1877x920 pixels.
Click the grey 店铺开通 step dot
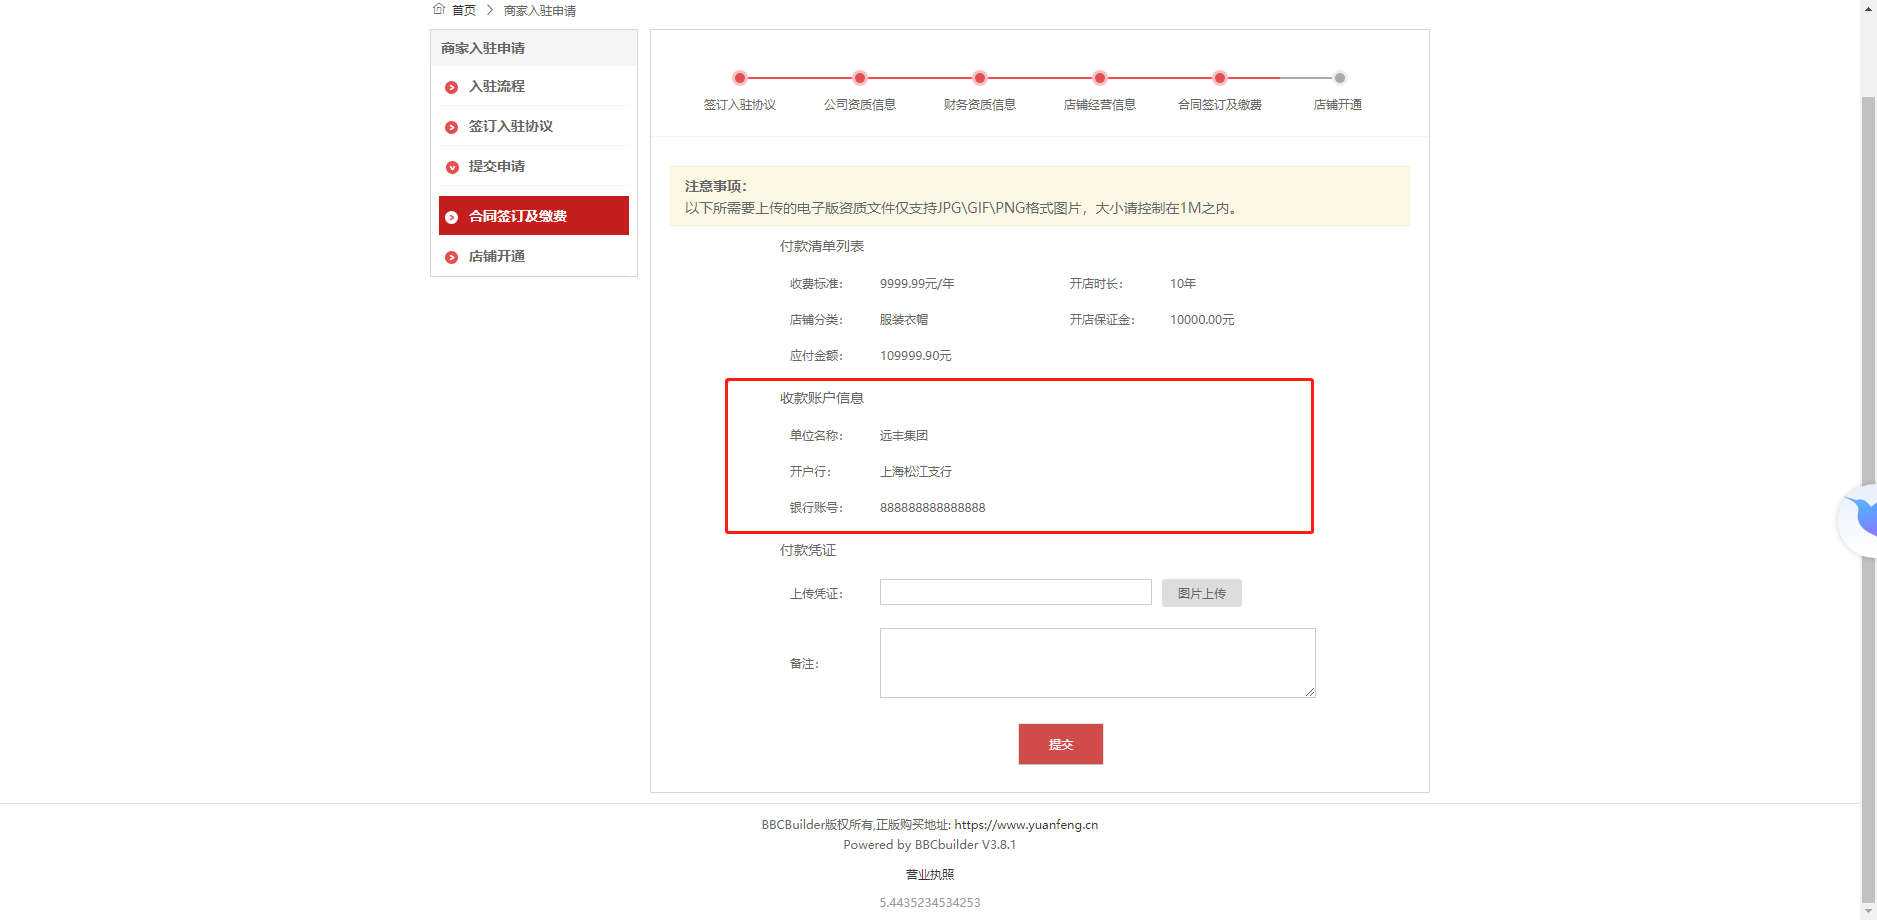click(x=1340, y=78)
